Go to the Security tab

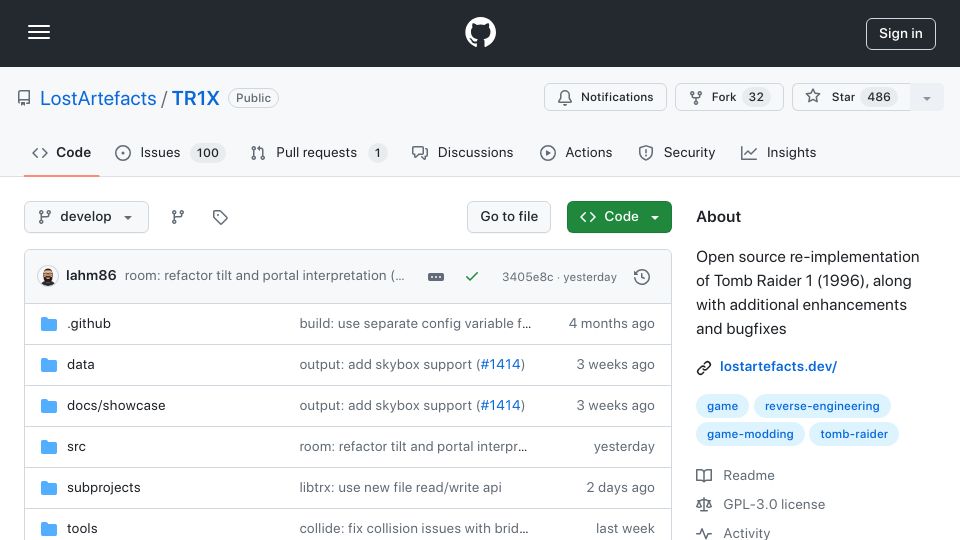tap(677, 152)
